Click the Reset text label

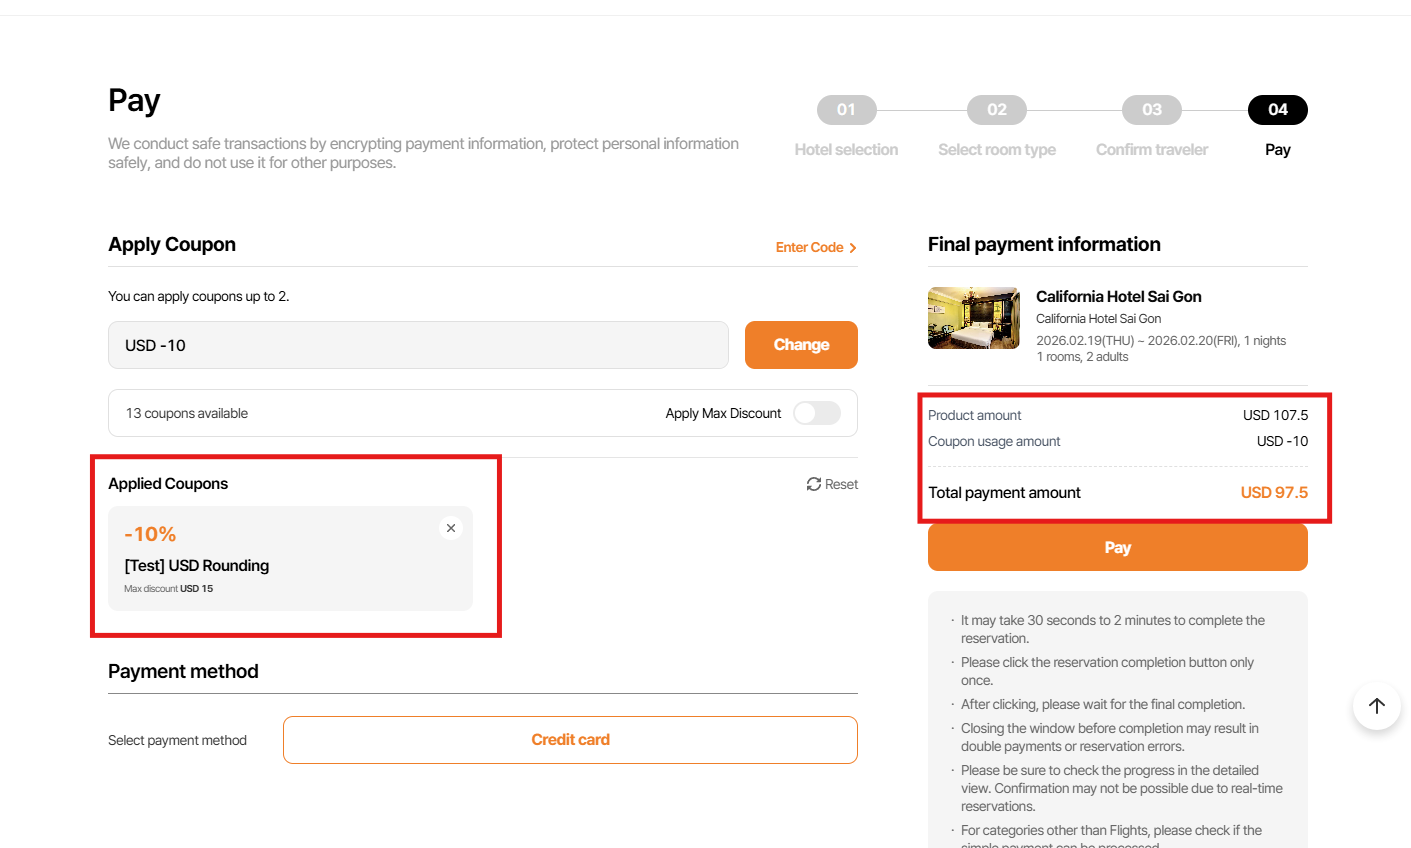pos(841,484)
